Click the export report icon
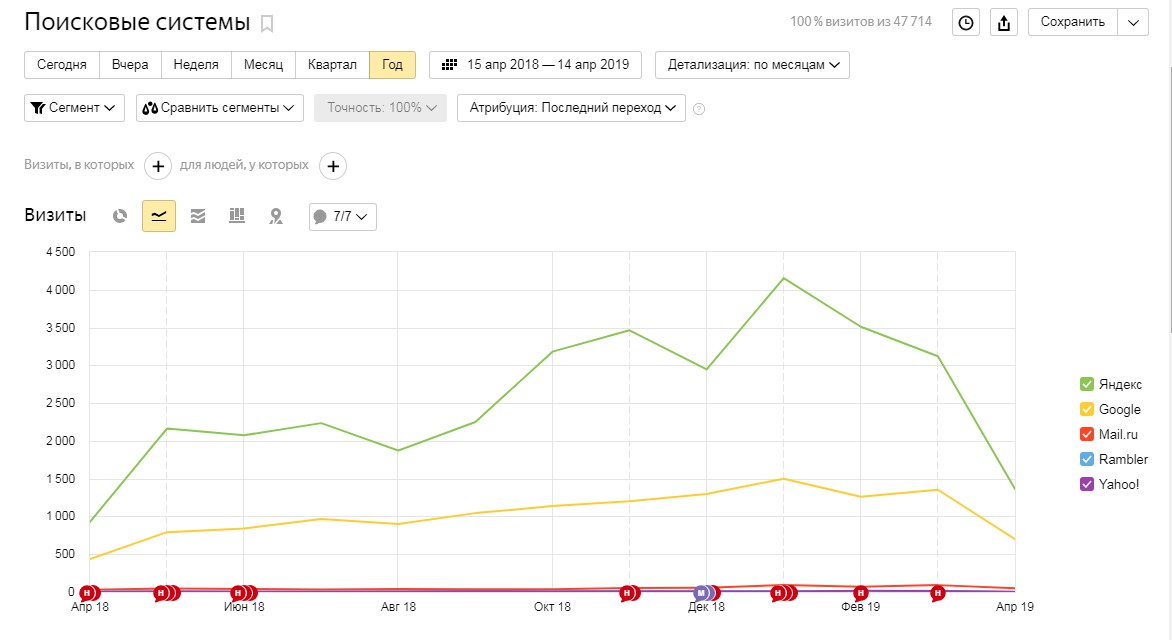1172x640 pixels. [1003, 23]
